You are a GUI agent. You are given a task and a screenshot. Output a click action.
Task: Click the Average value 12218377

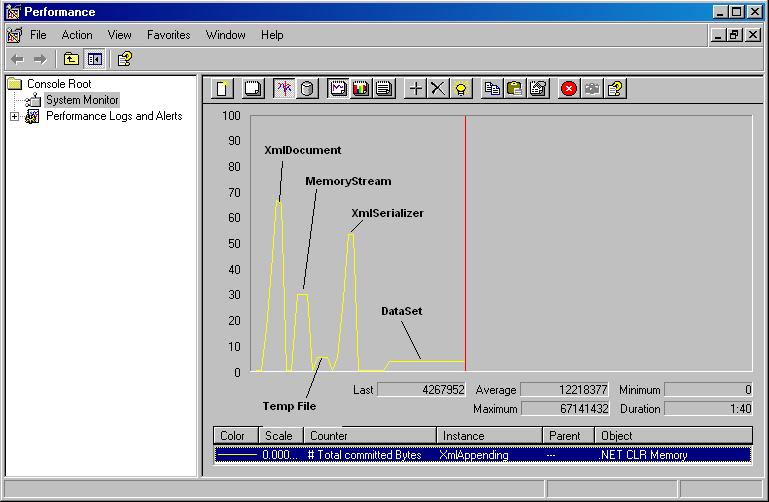564,390
